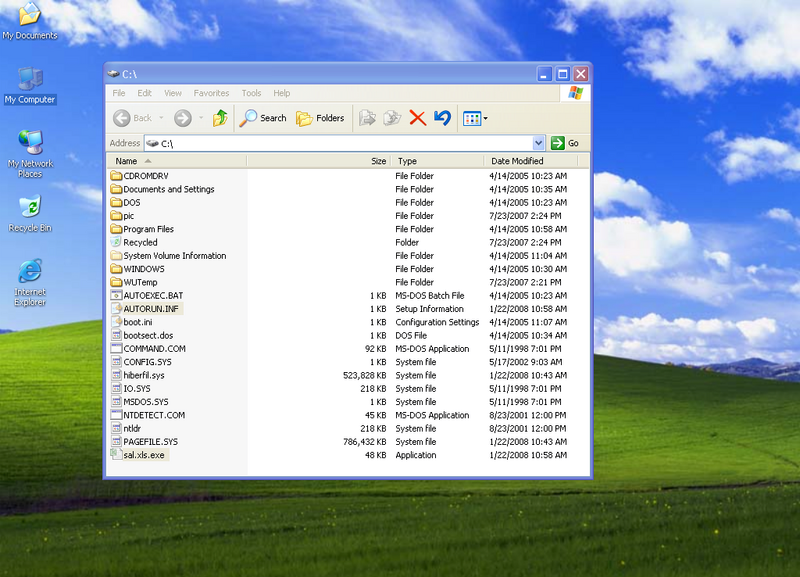Open the File menu

(x=119, y=93)
